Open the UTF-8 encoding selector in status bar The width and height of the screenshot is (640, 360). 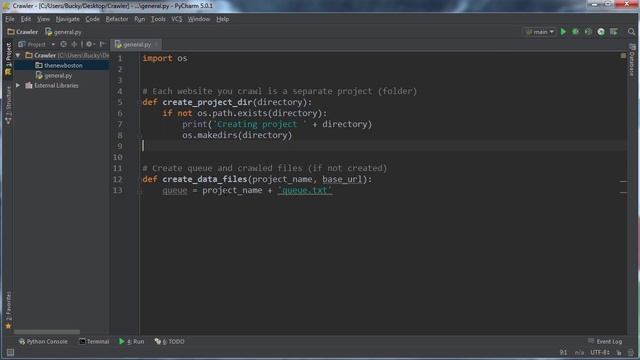600,352
